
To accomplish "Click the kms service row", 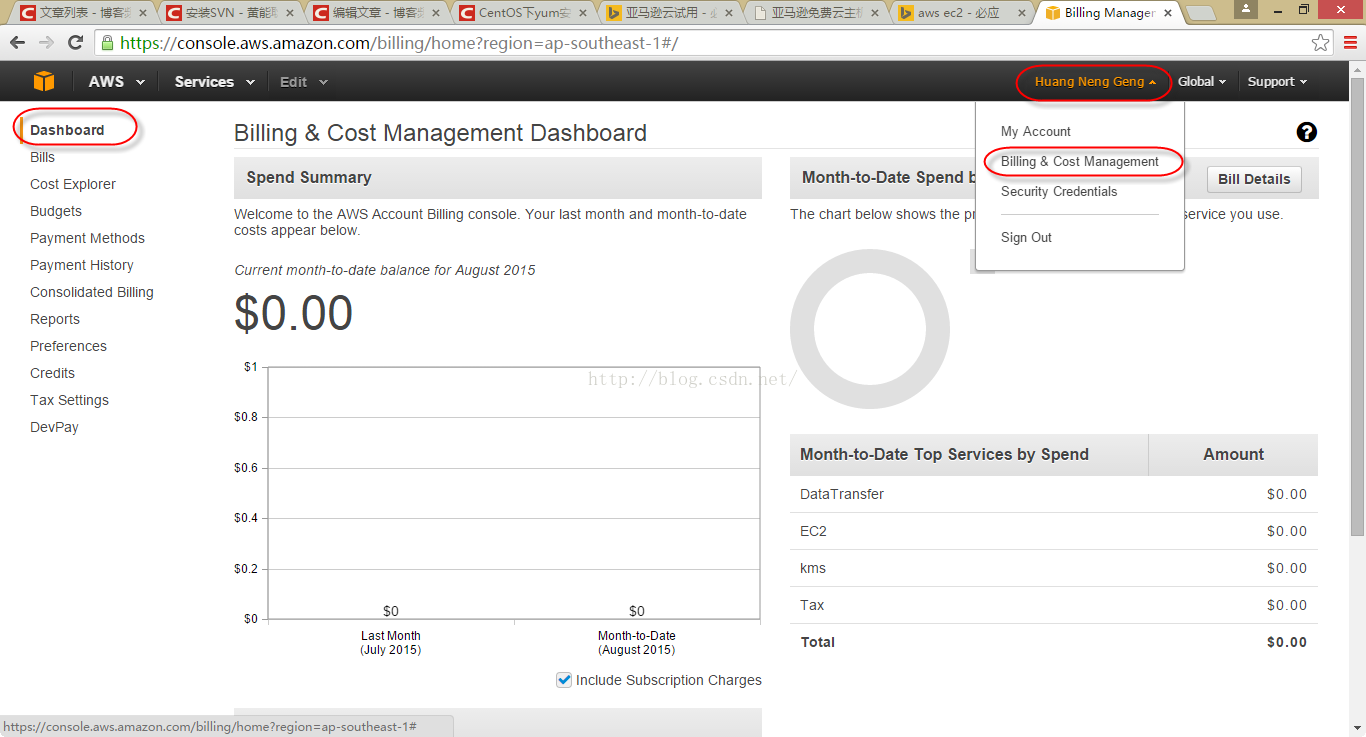I will 1054,568.
